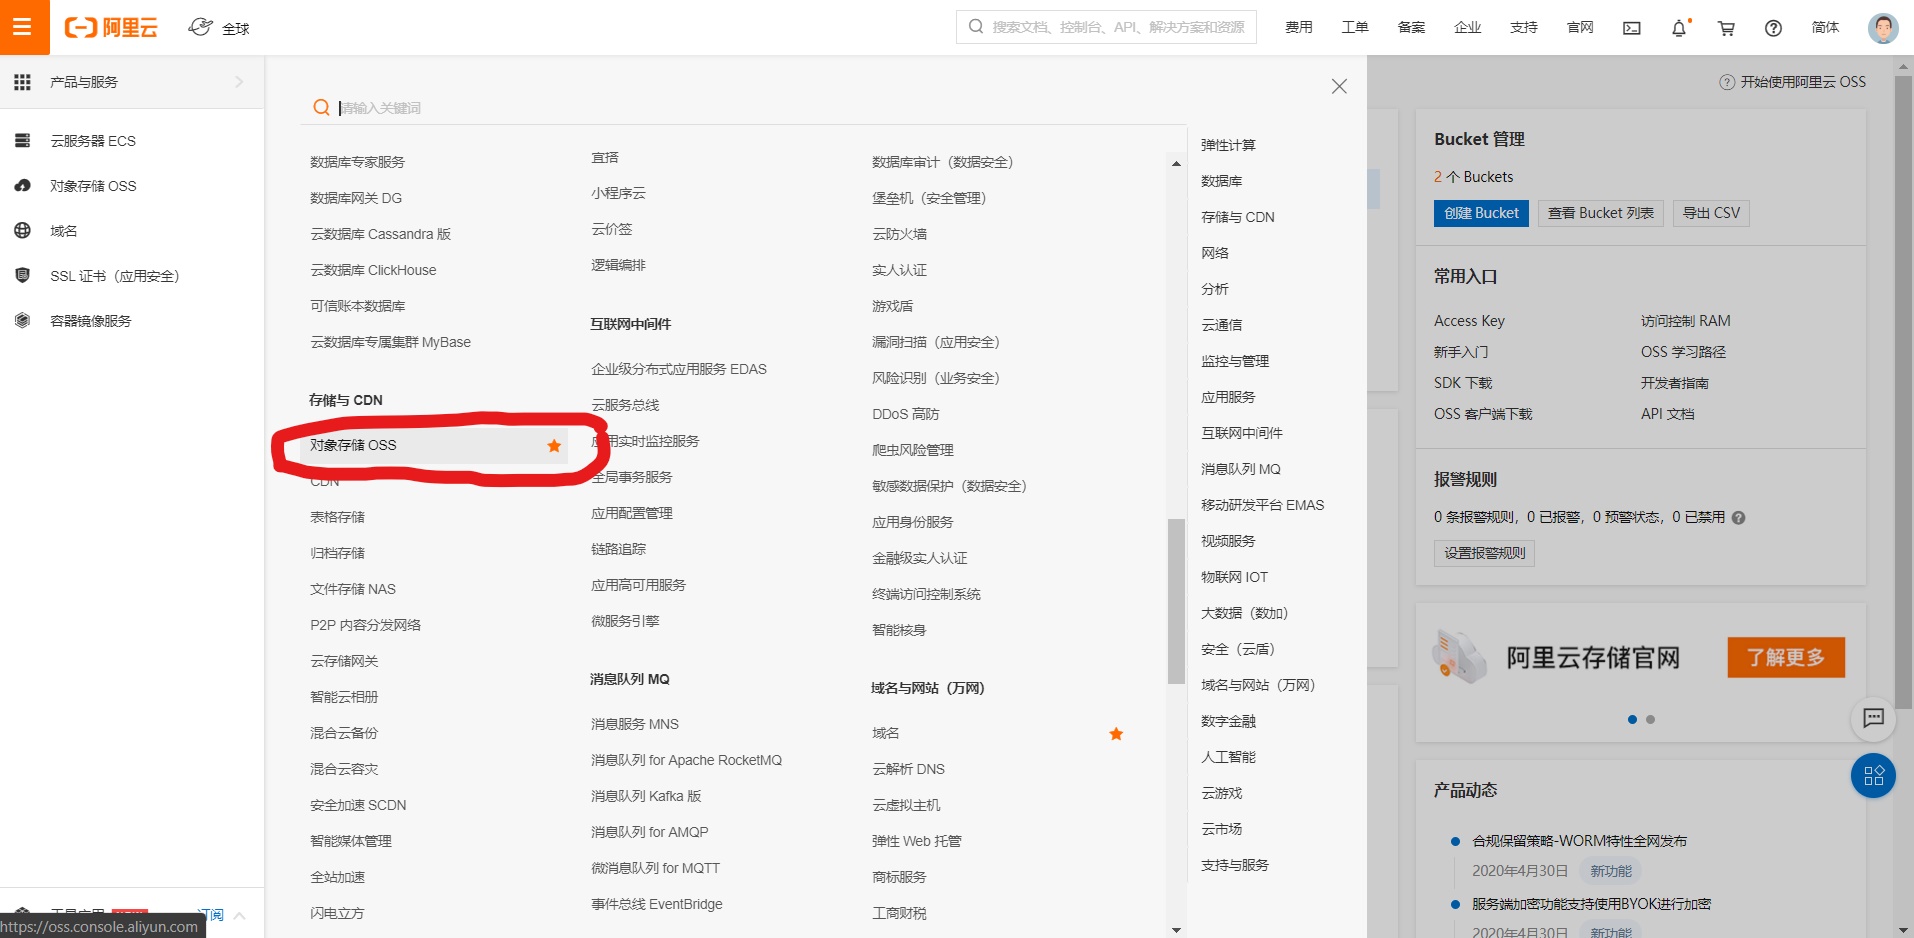Click the ECS server sidebar icon
Image resolution: width=1914 pixels, height=938 pixels.
tap(22, 141)
